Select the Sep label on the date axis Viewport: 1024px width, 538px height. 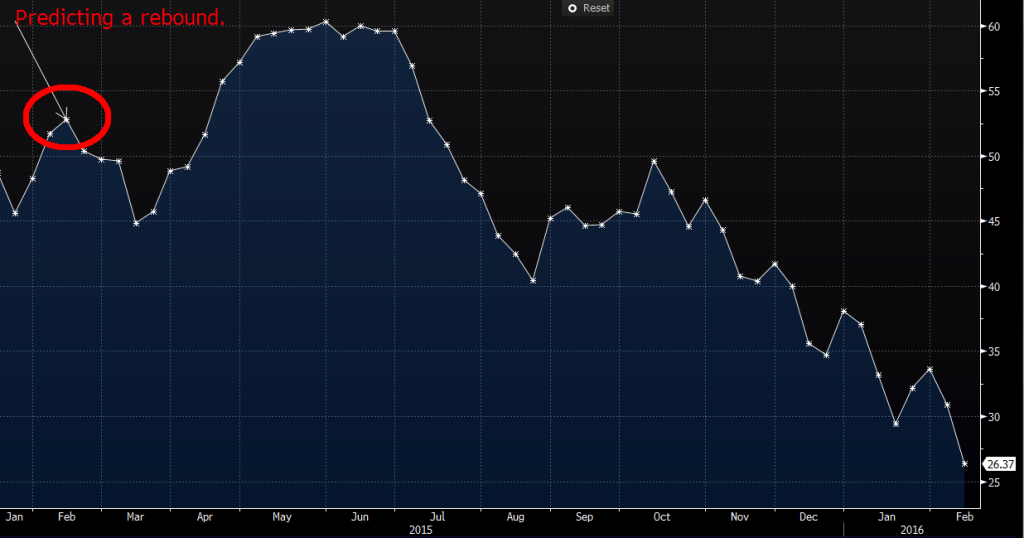[x=584, y=516]
